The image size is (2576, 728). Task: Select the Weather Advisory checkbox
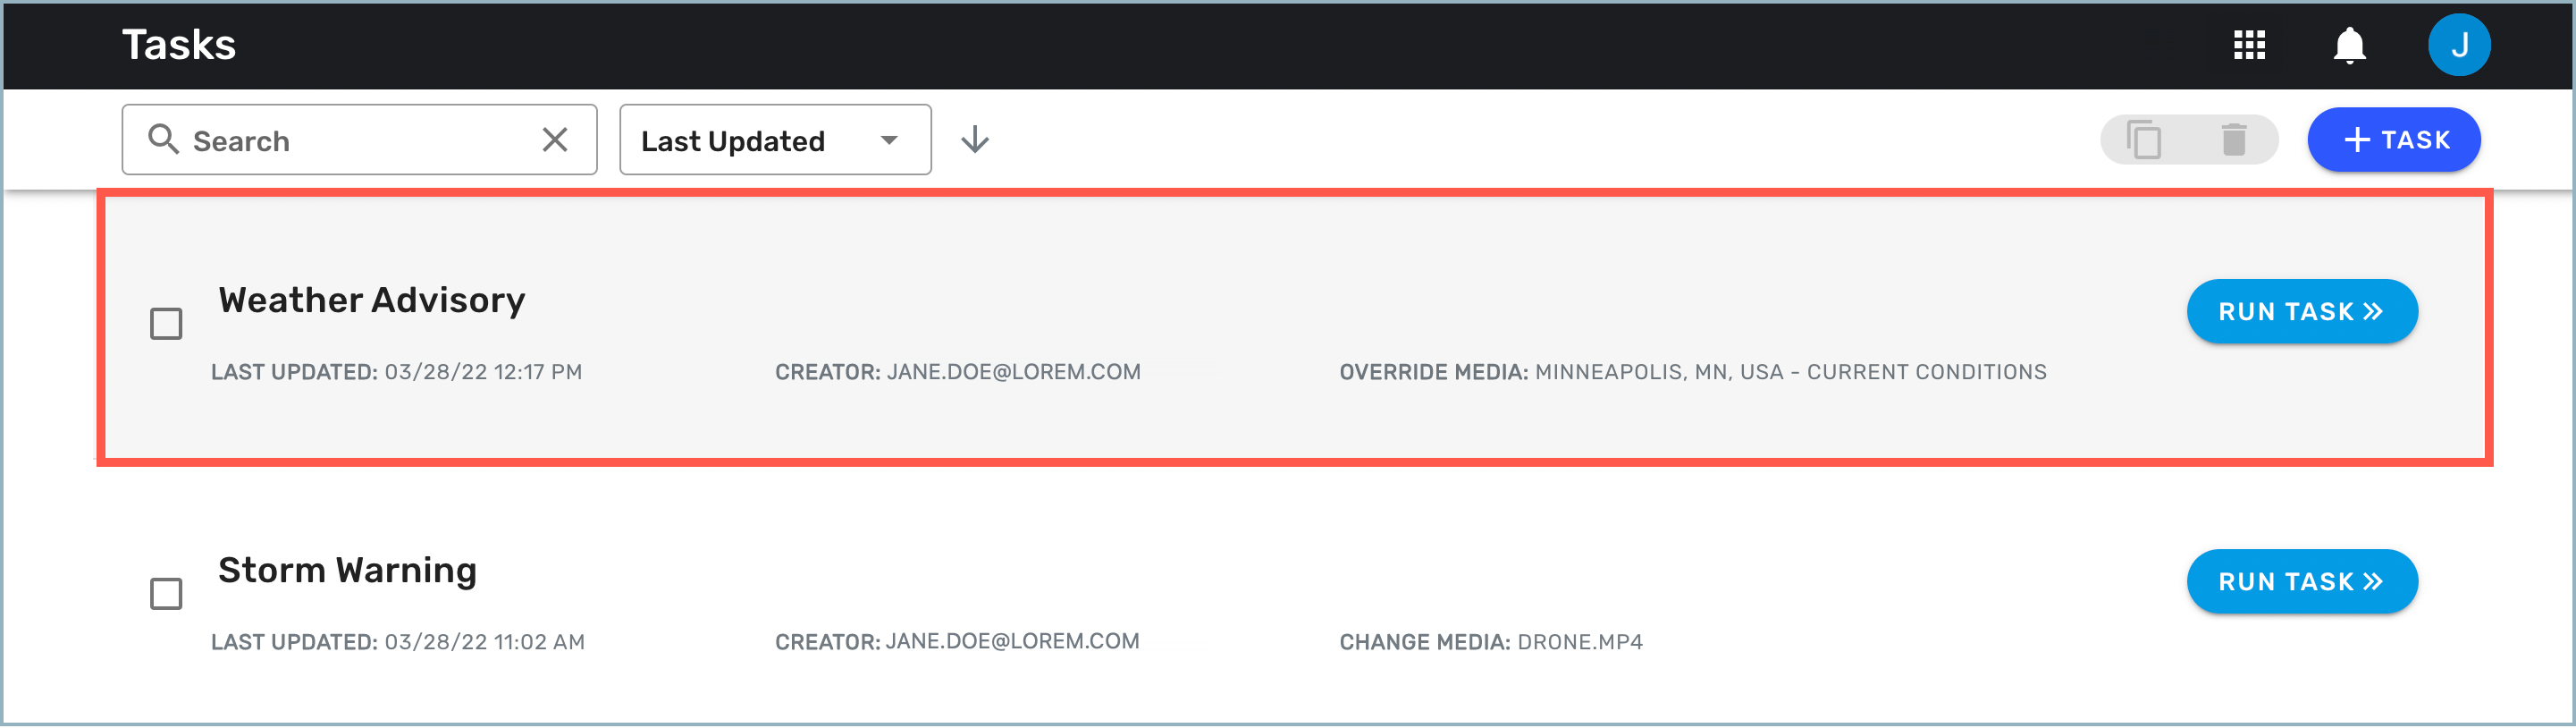pyautogui.click(x=166, y=324)
